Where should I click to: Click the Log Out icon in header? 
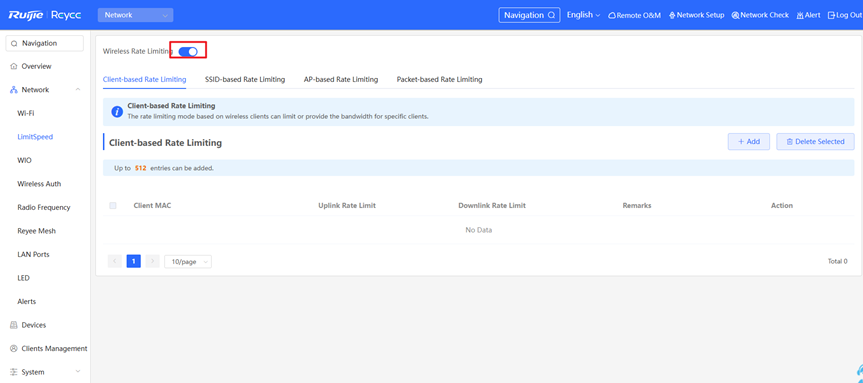tap(831, 15)
